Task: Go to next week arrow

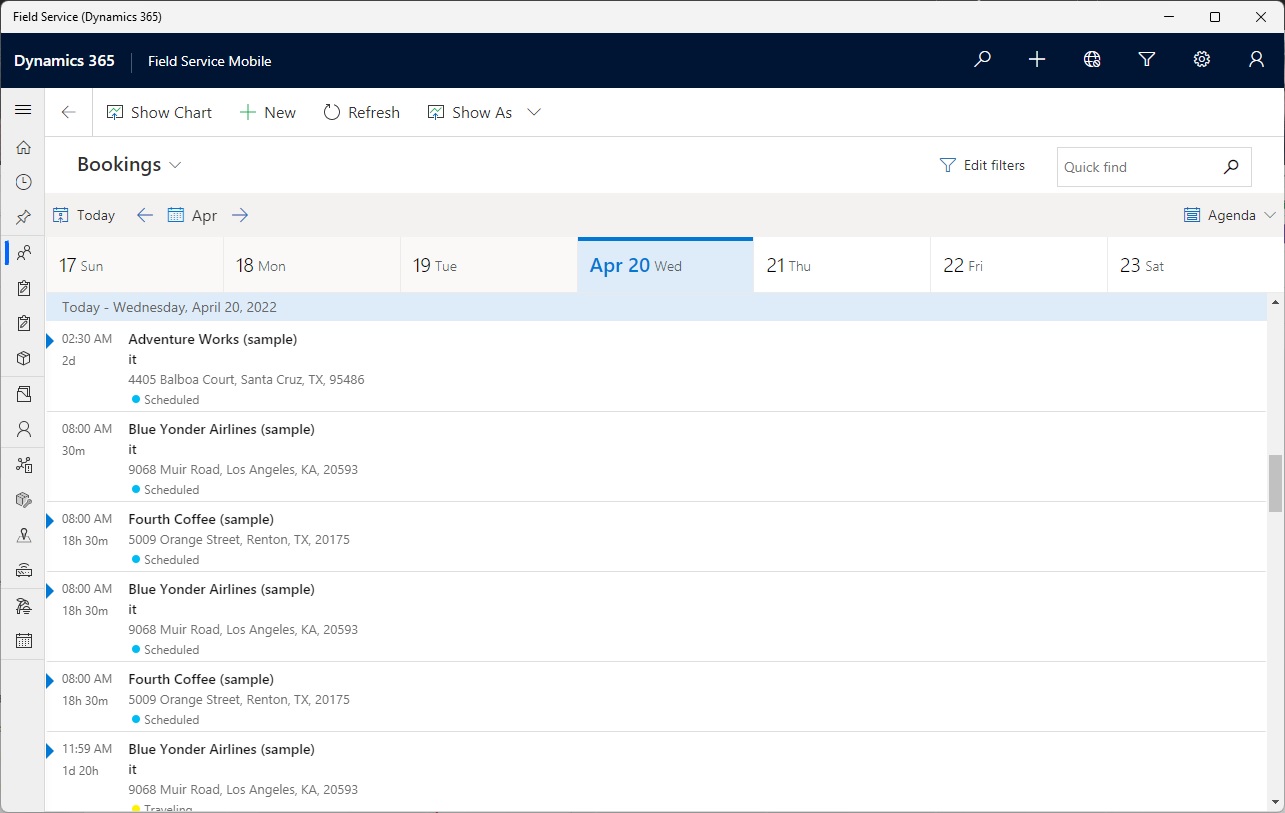Action: coord(240,215)
